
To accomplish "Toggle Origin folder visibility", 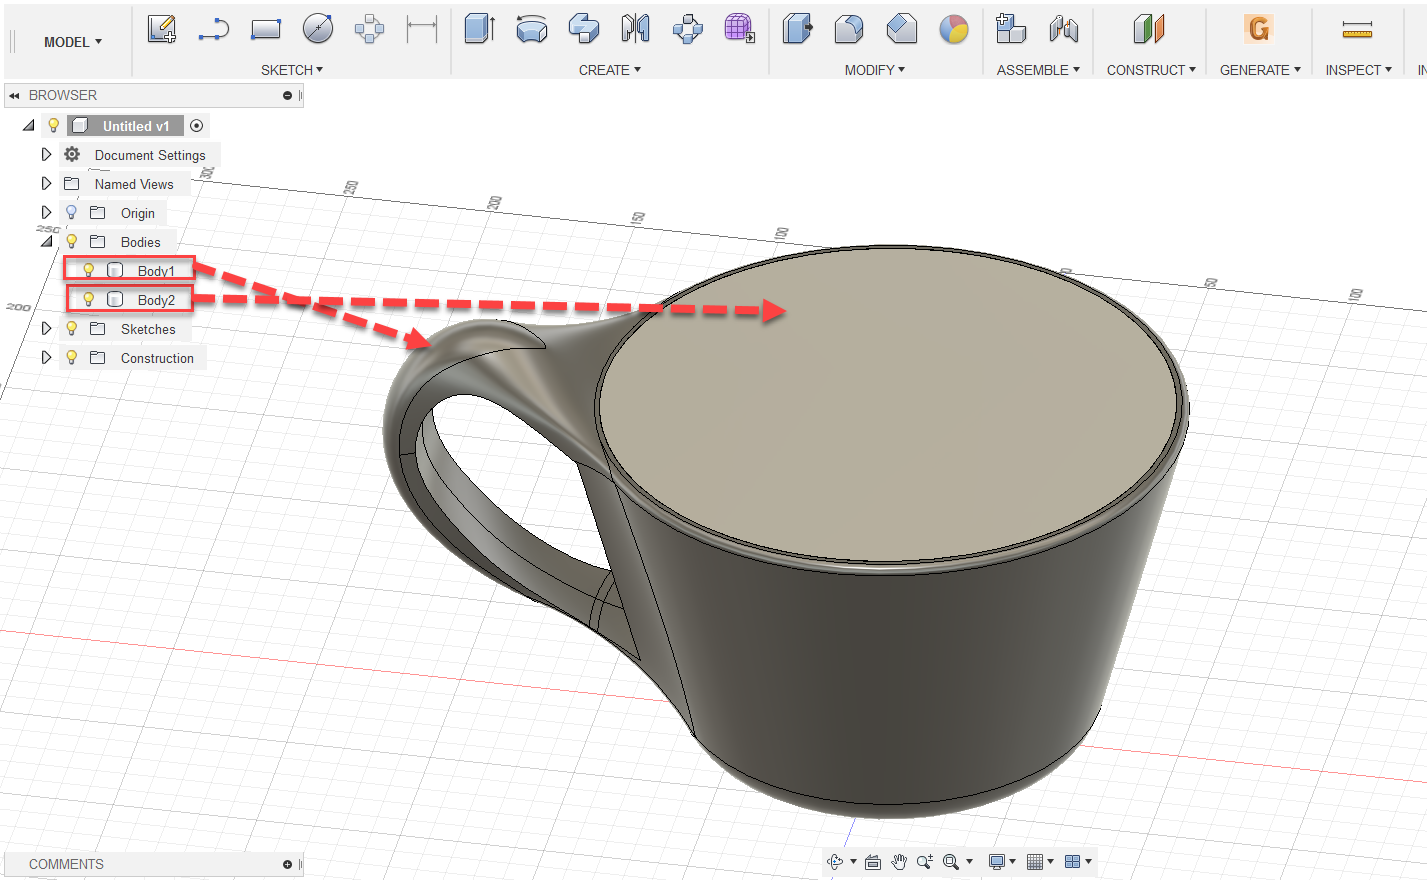I will (x=70, y=212).
